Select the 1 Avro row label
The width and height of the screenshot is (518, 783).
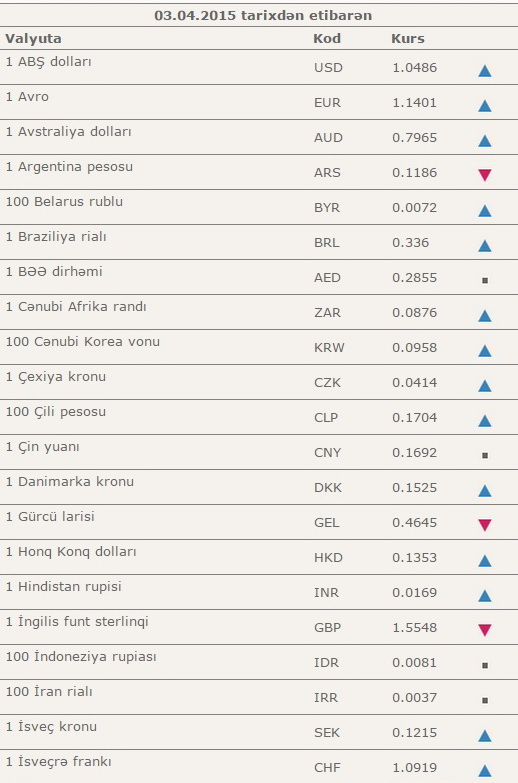27,96
